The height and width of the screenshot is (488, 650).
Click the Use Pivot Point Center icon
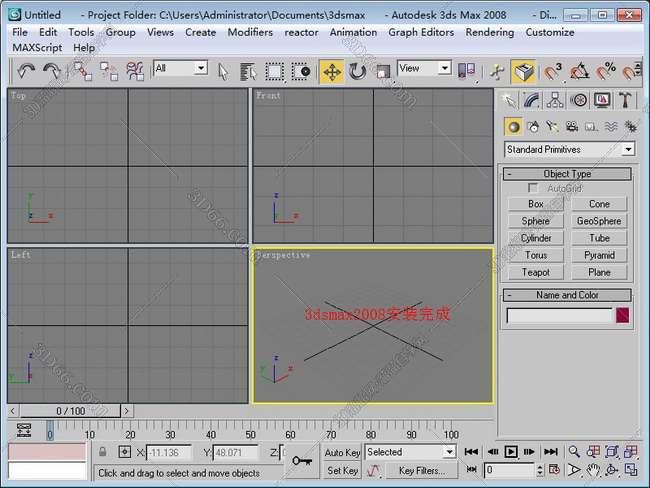tap(467, 71)
